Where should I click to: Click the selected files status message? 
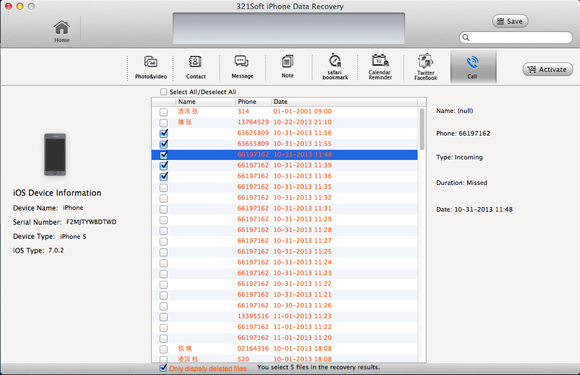tap(318, 367)
